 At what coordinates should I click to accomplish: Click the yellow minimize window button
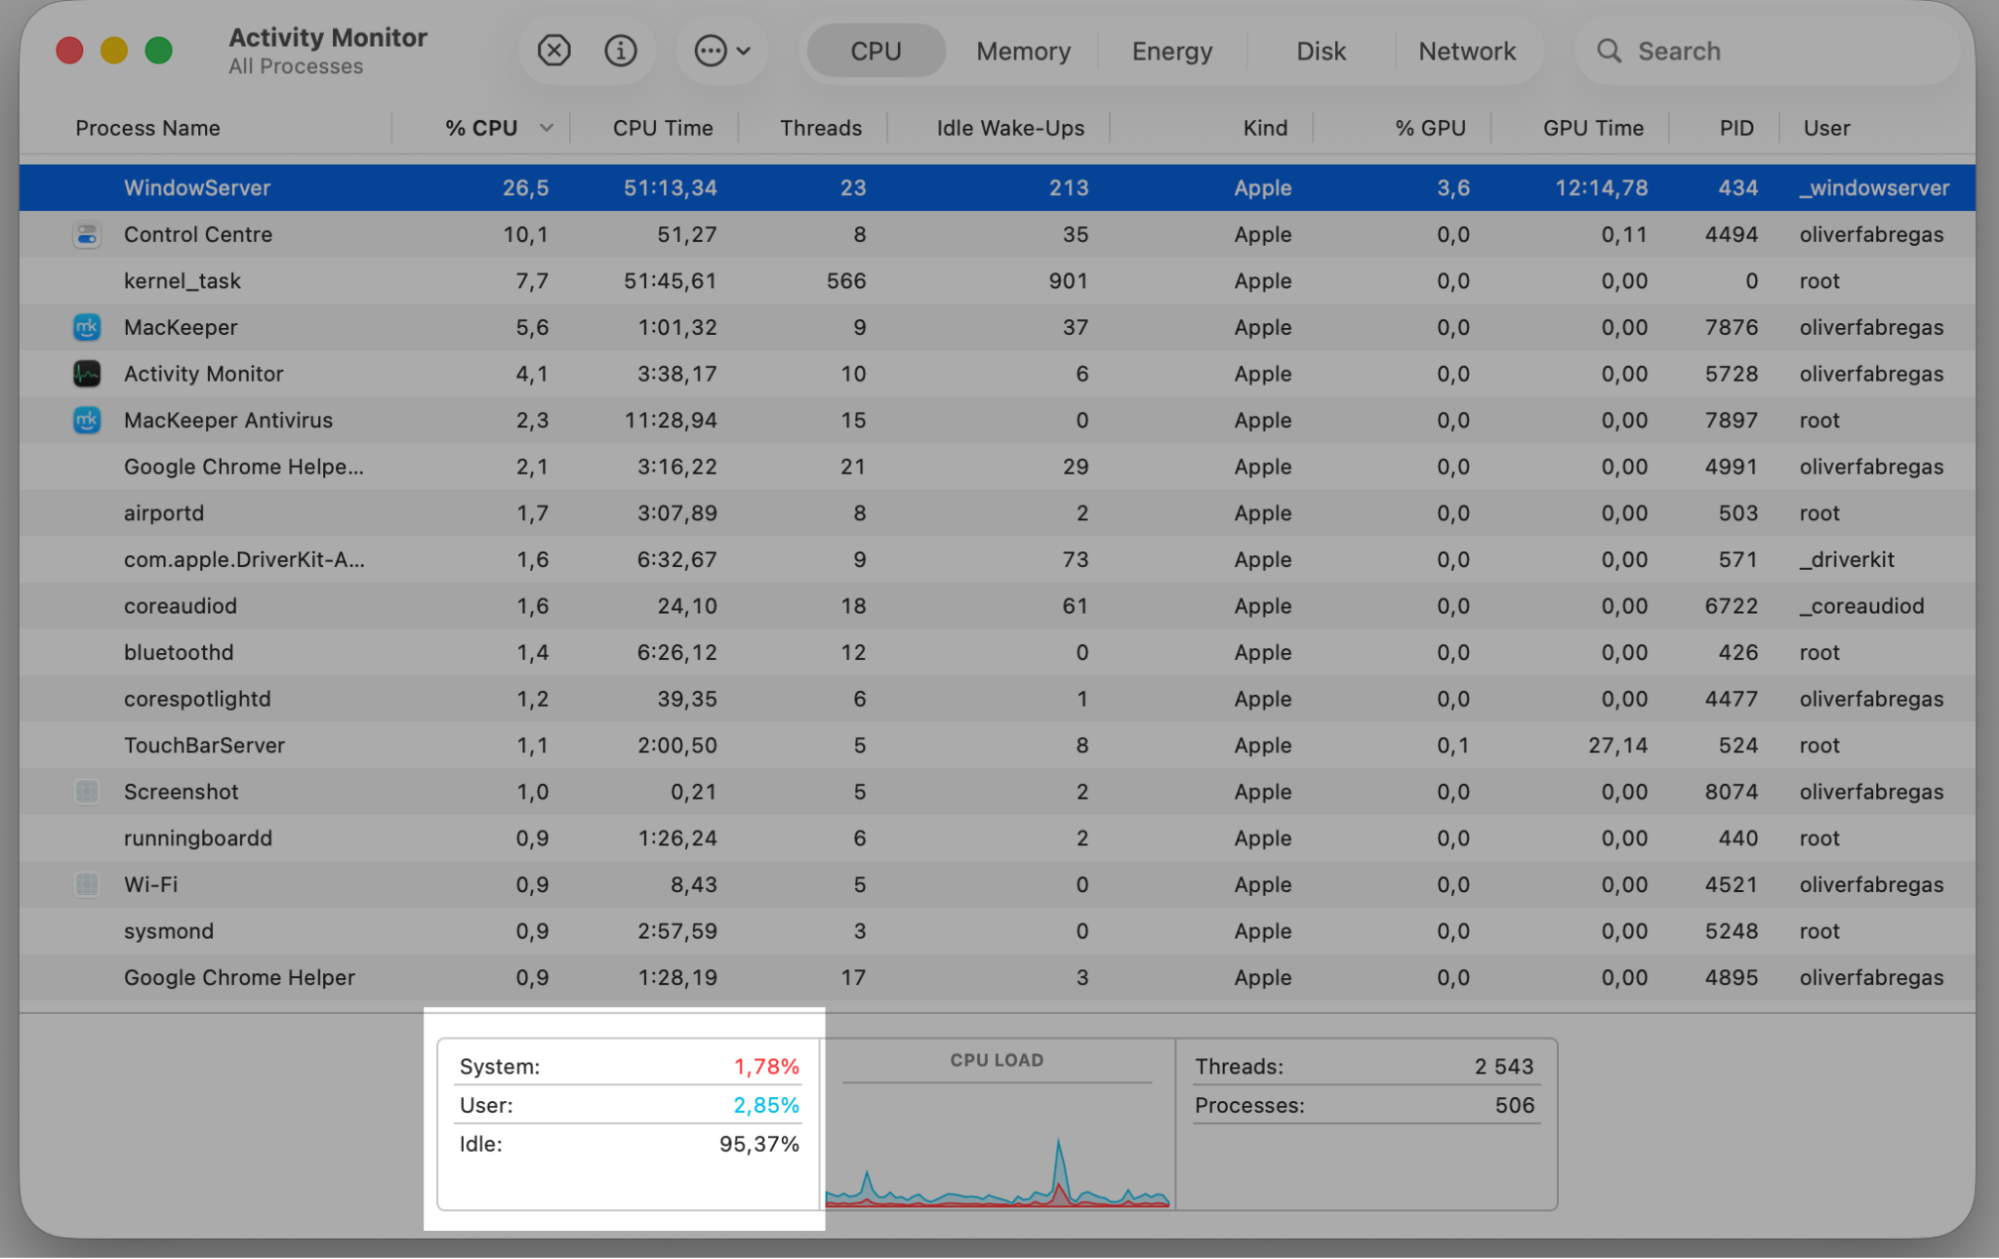coord(114,50)
